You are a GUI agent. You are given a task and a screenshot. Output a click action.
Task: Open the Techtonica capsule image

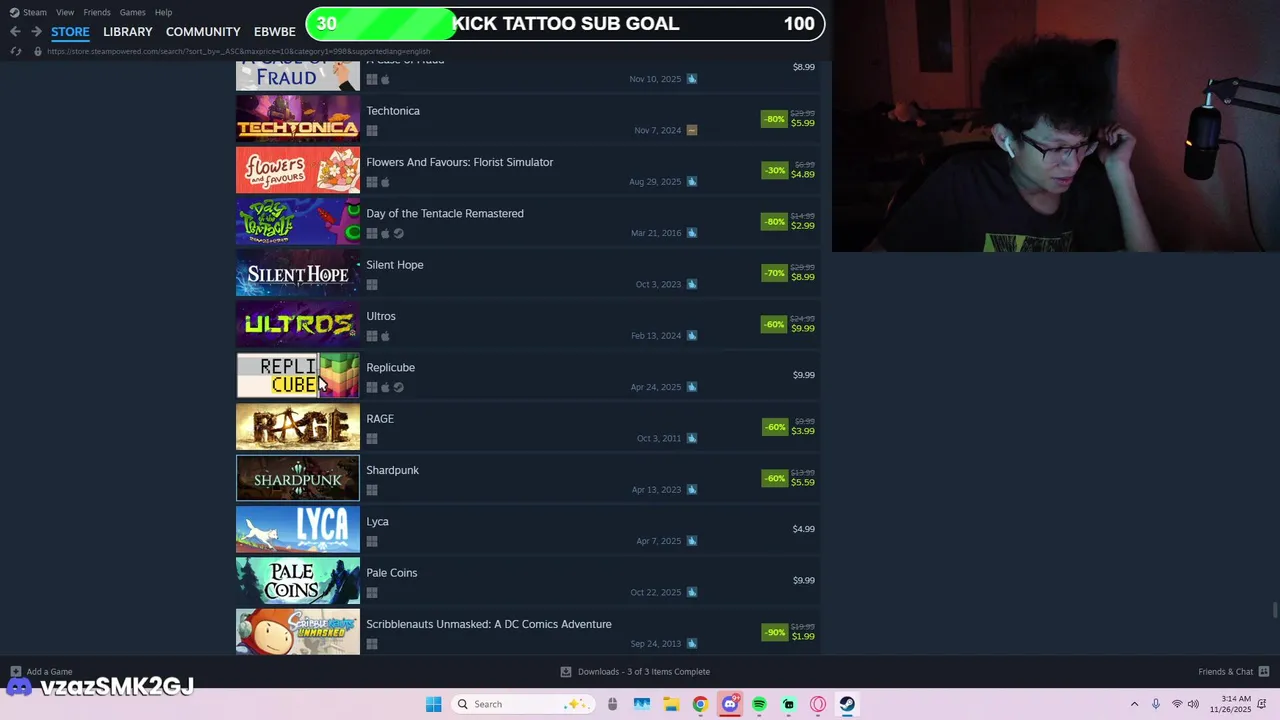point(297,119)
